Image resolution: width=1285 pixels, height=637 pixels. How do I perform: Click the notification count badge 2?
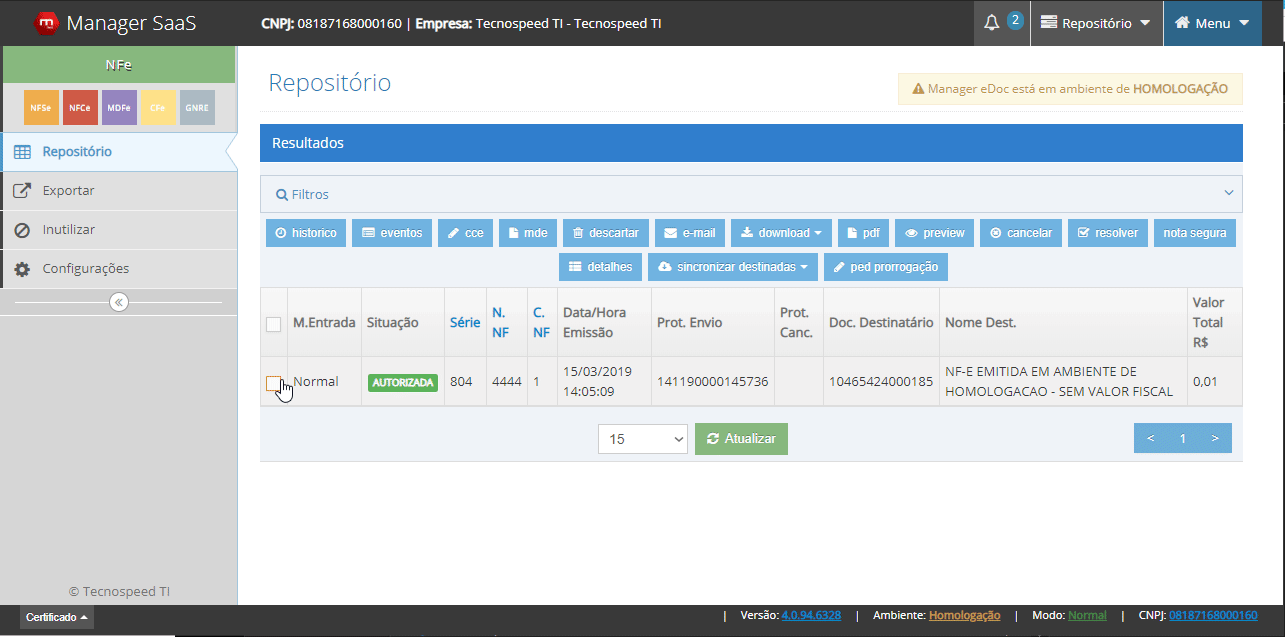[x=1015, y=20]
